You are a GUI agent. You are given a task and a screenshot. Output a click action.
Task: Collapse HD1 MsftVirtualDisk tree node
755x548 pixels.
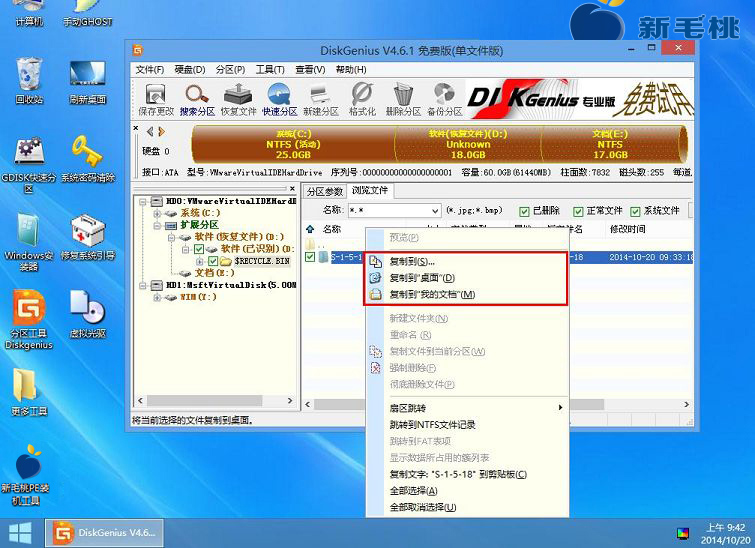pos(143,286)
